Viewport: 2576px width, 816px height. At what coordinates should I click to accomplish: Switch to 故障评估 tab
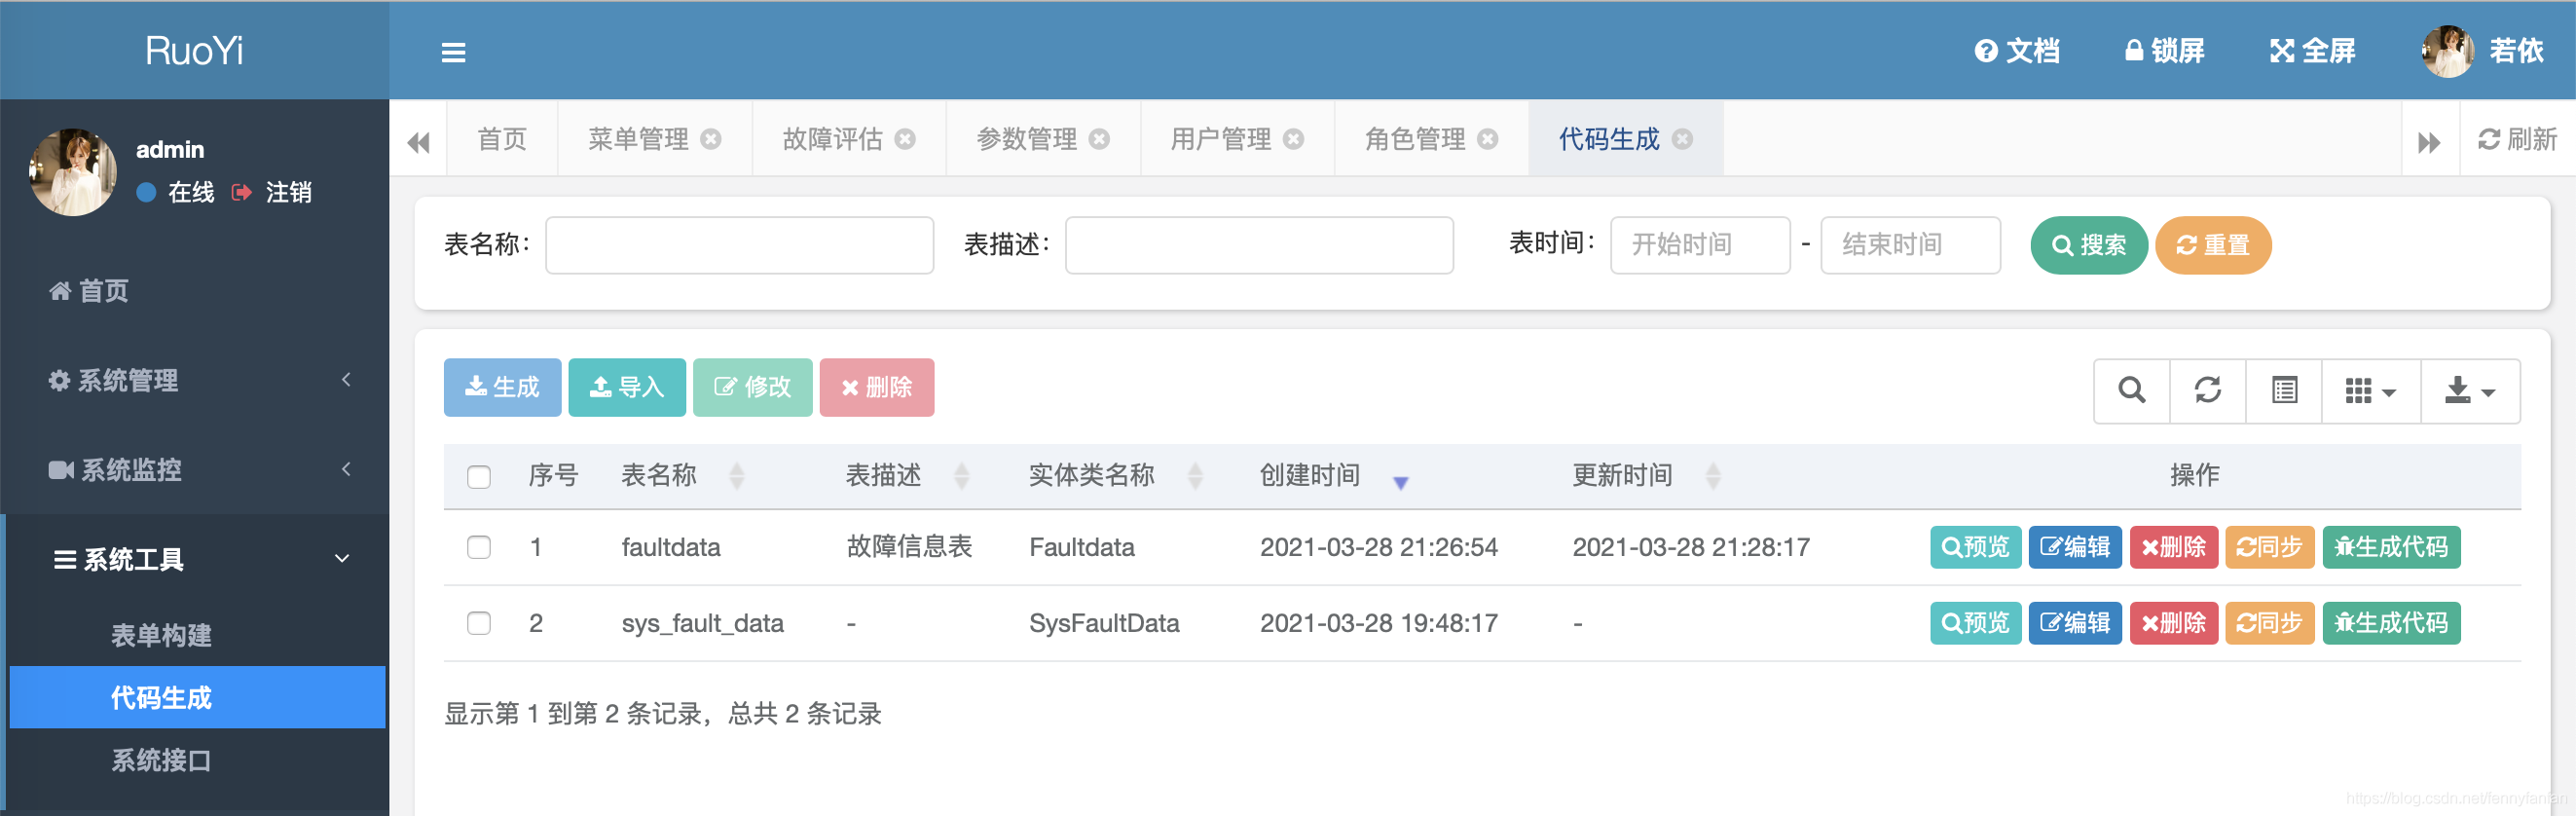(x=832, y=139)
